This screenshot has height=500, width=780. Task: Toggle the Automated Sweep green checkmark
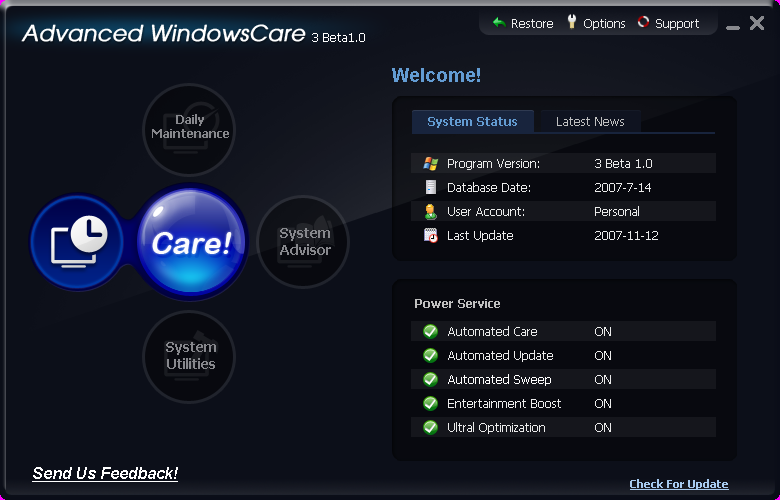point(430,379)
